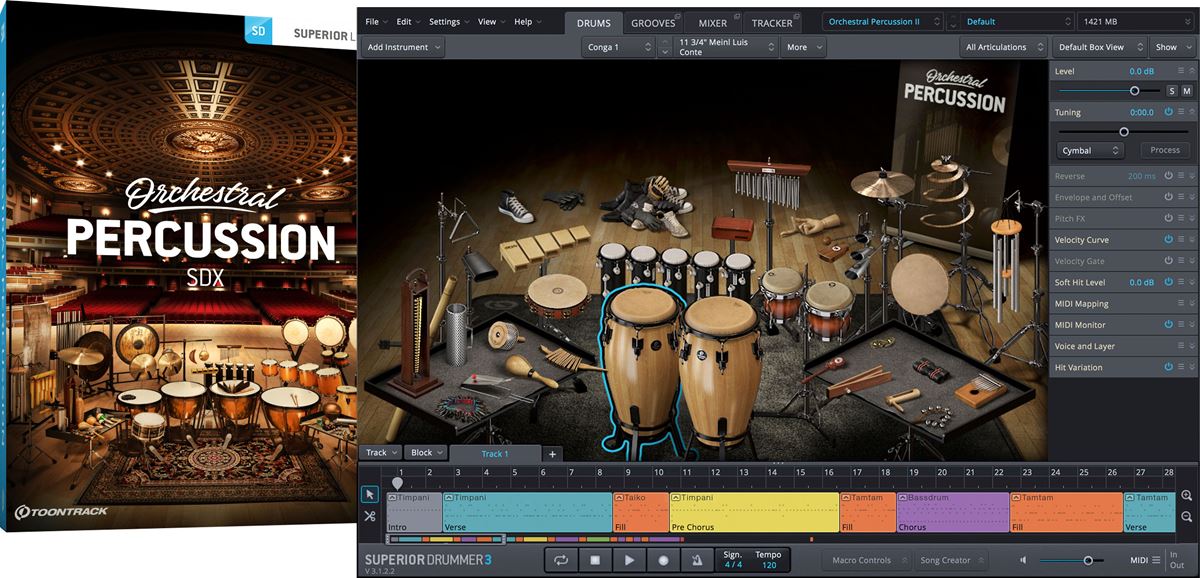This screenshot has height=578, width=1200.
Task: Select the scissors cut tool
Action: [x=370, y=516]
